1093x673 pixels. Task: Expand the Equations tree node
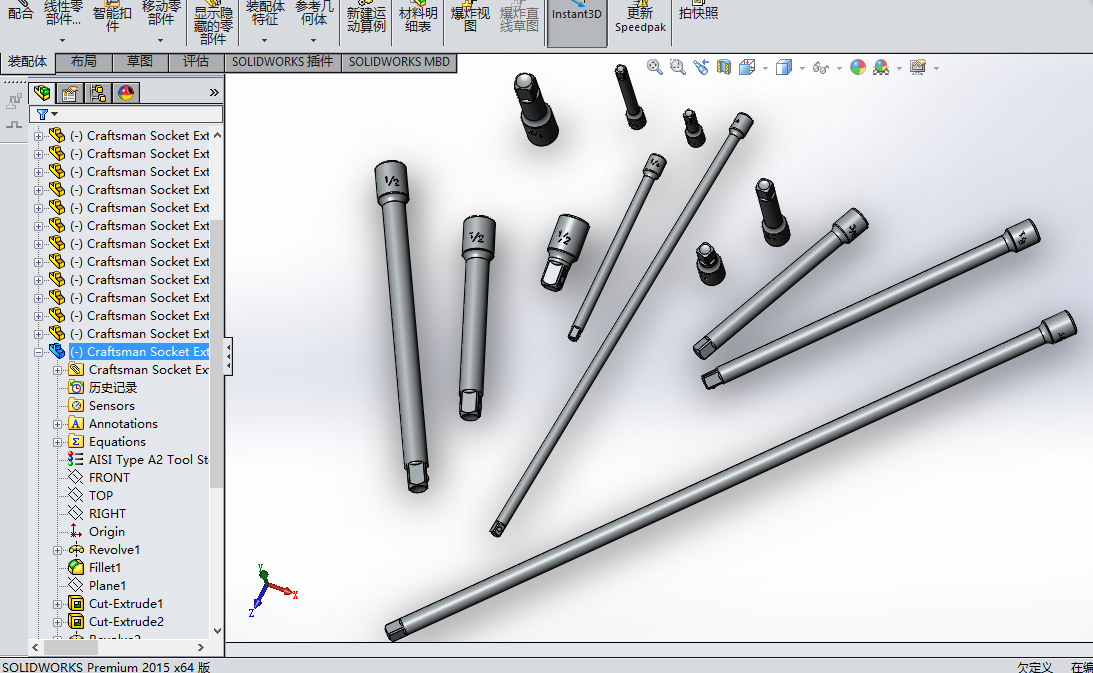coord(57,442)
